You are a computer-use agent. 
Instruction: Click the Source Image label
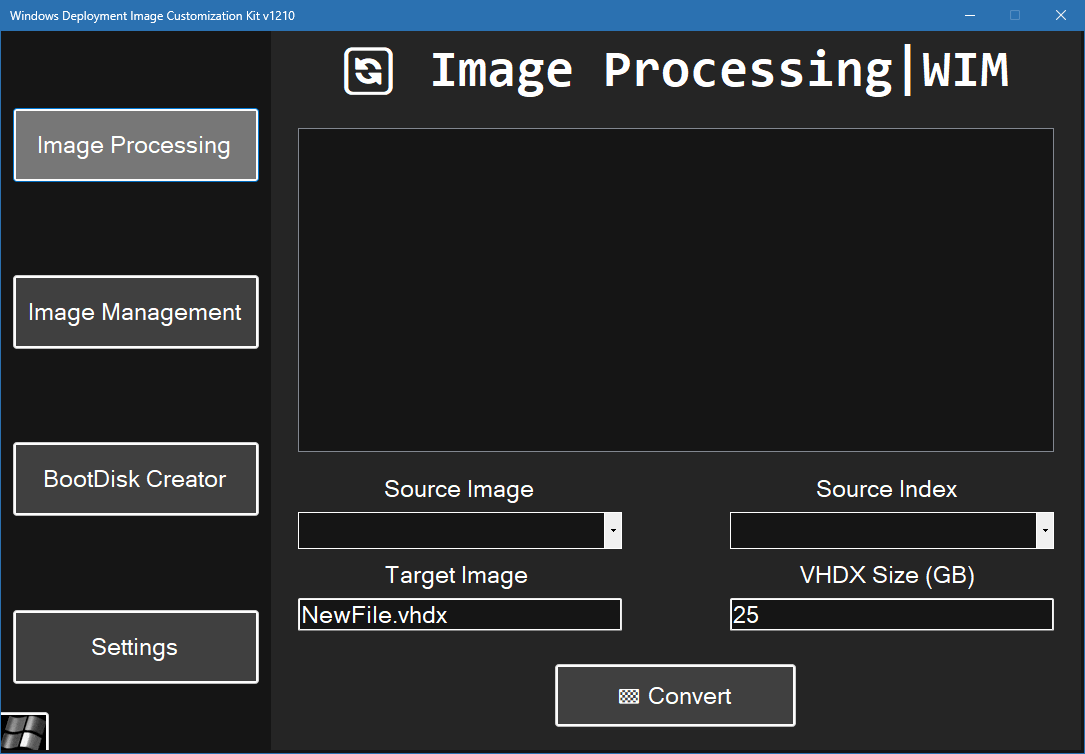coord(459,490)
